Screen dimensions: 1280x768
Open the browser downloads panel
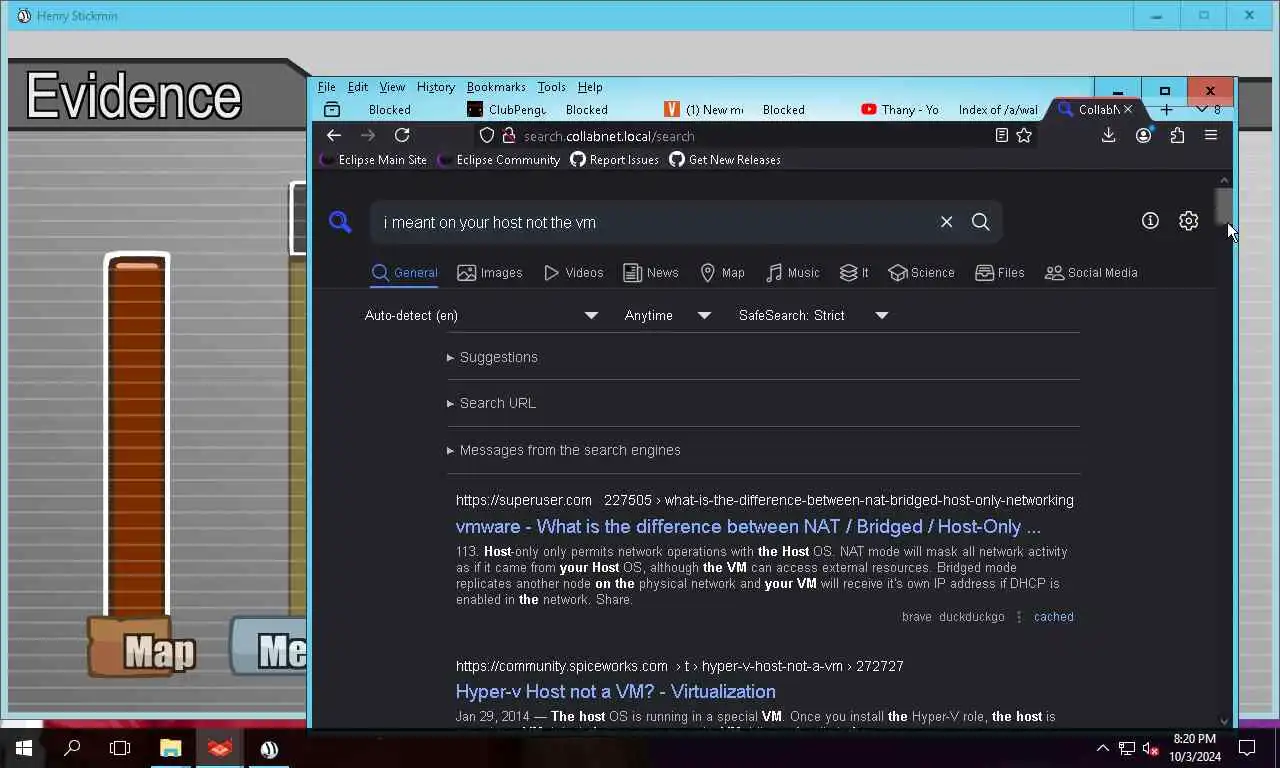tap(1108, 135)
